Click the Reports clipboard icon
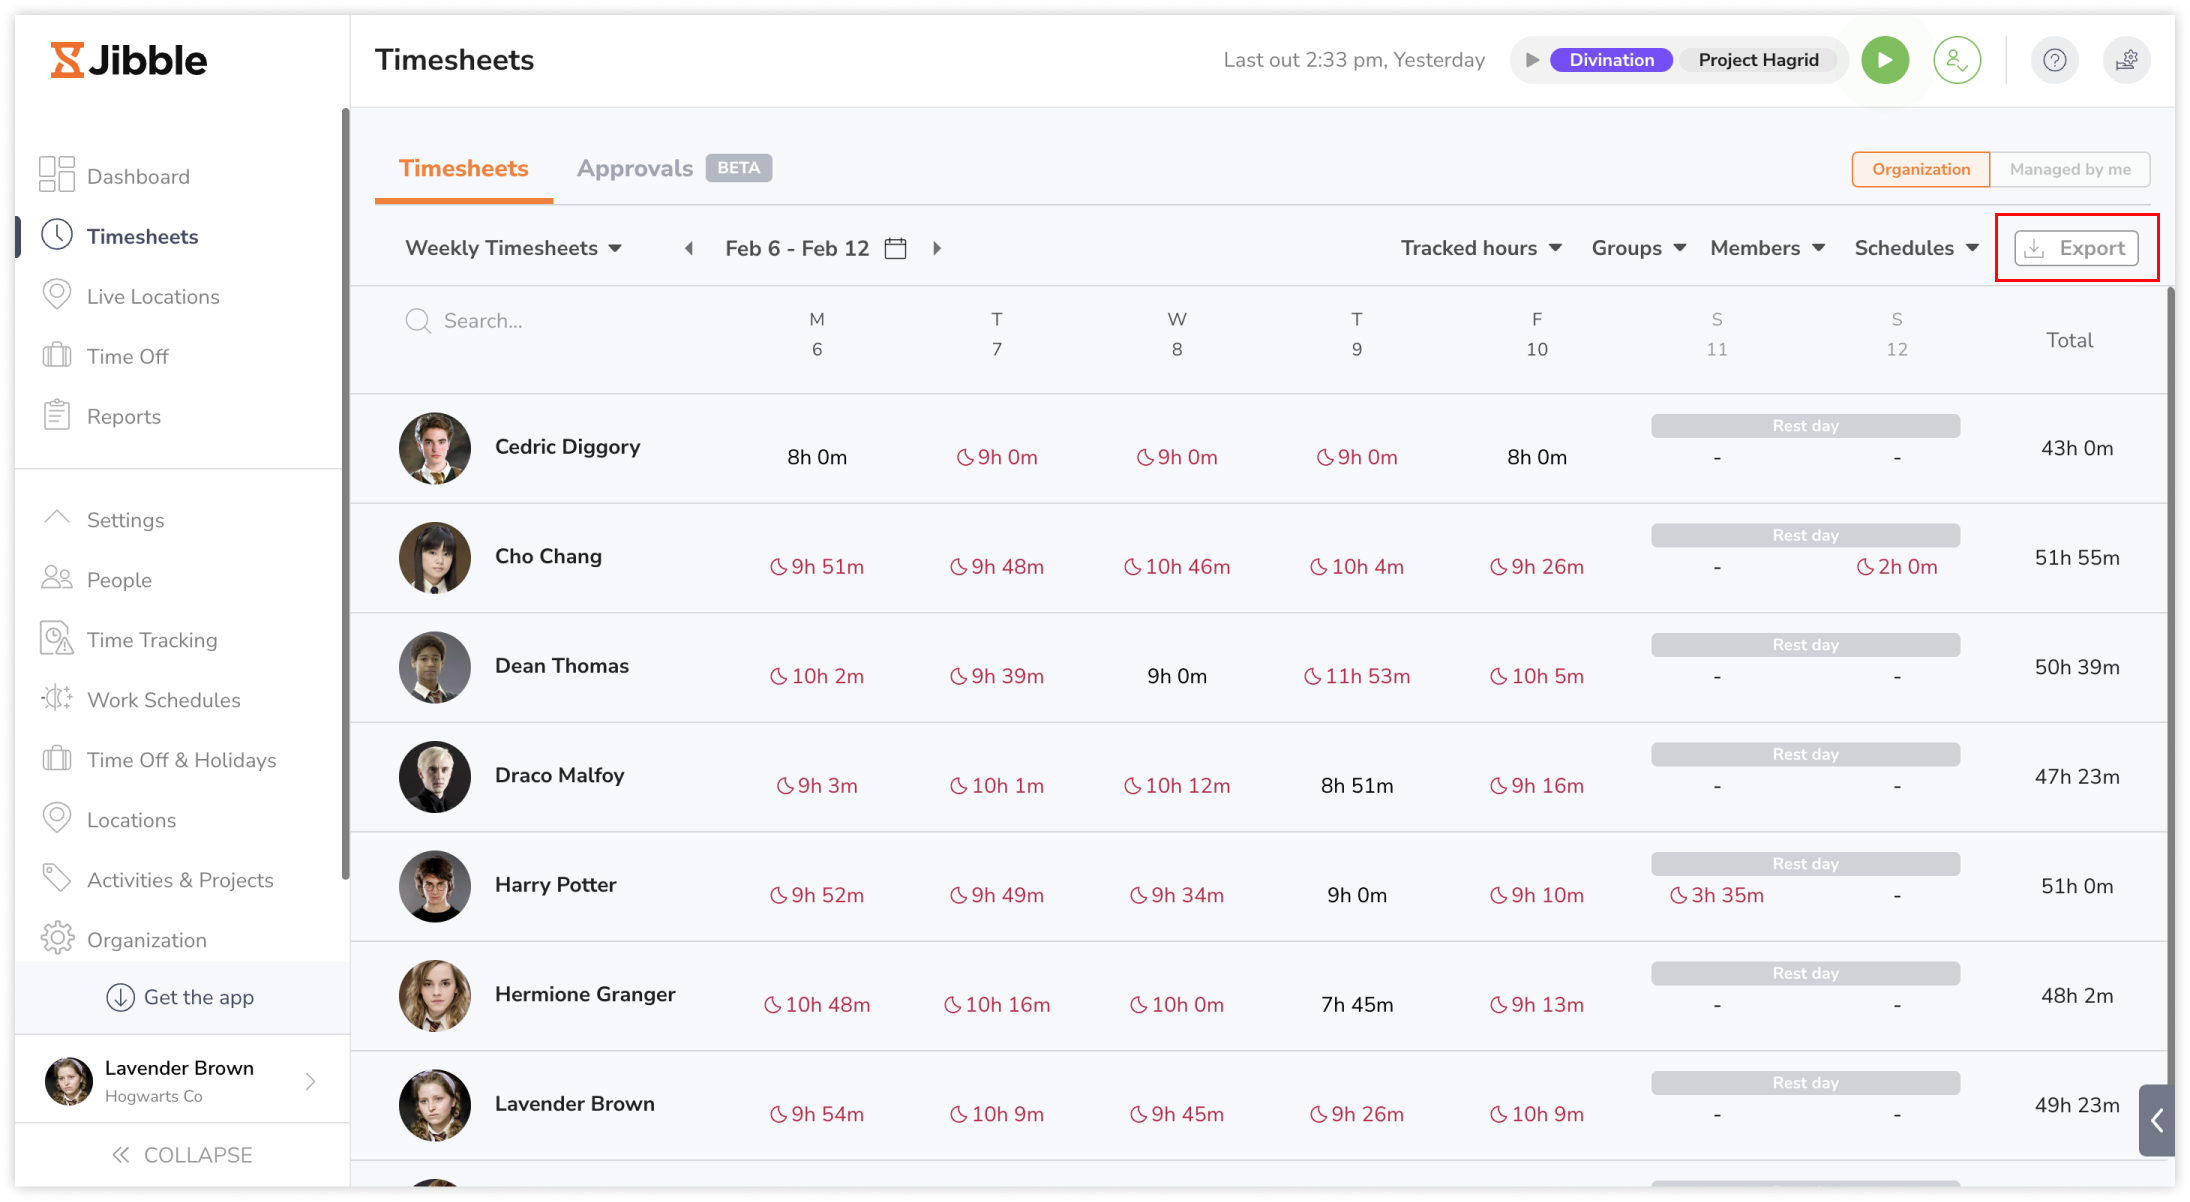 57,415
